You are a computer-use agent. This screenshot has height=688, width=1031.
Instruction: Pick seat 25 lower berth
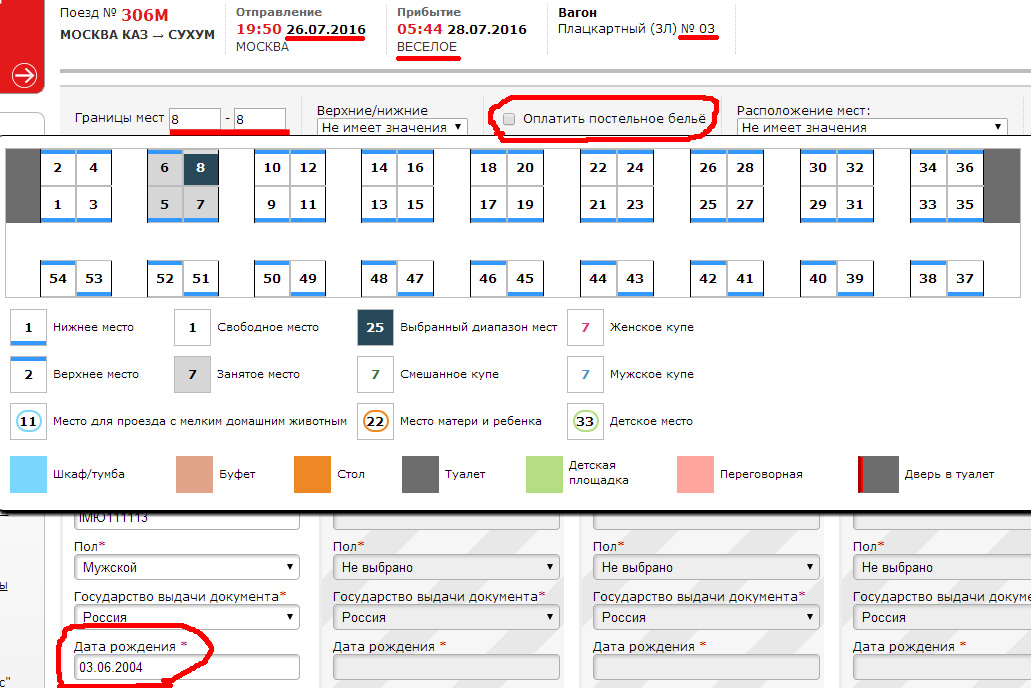(x=708, y=205)
